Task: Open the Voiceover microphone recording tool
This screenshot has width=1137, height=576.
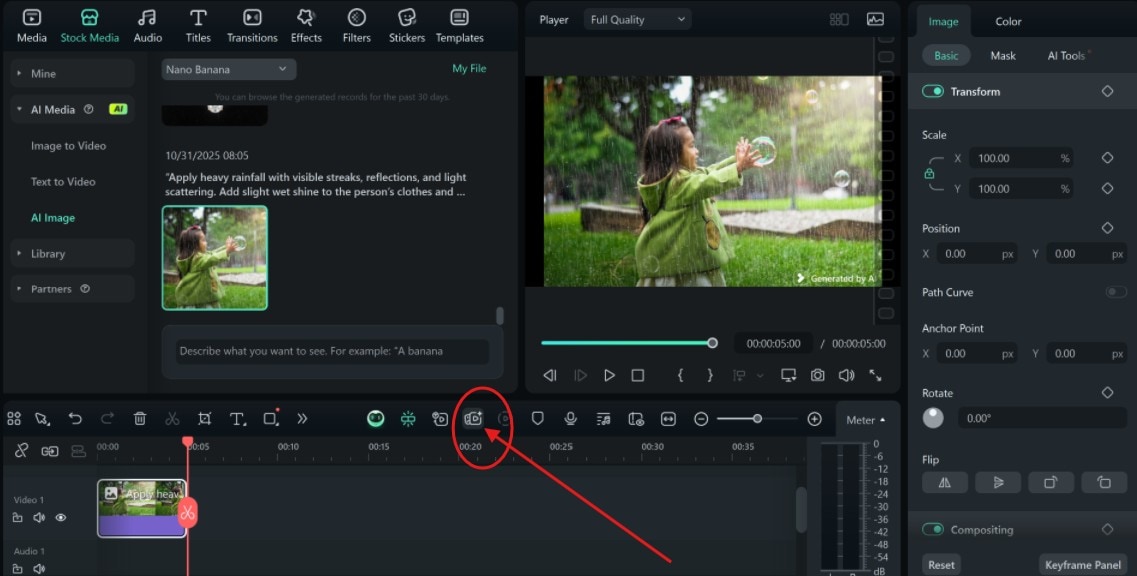Action: (x=570, y=419)
